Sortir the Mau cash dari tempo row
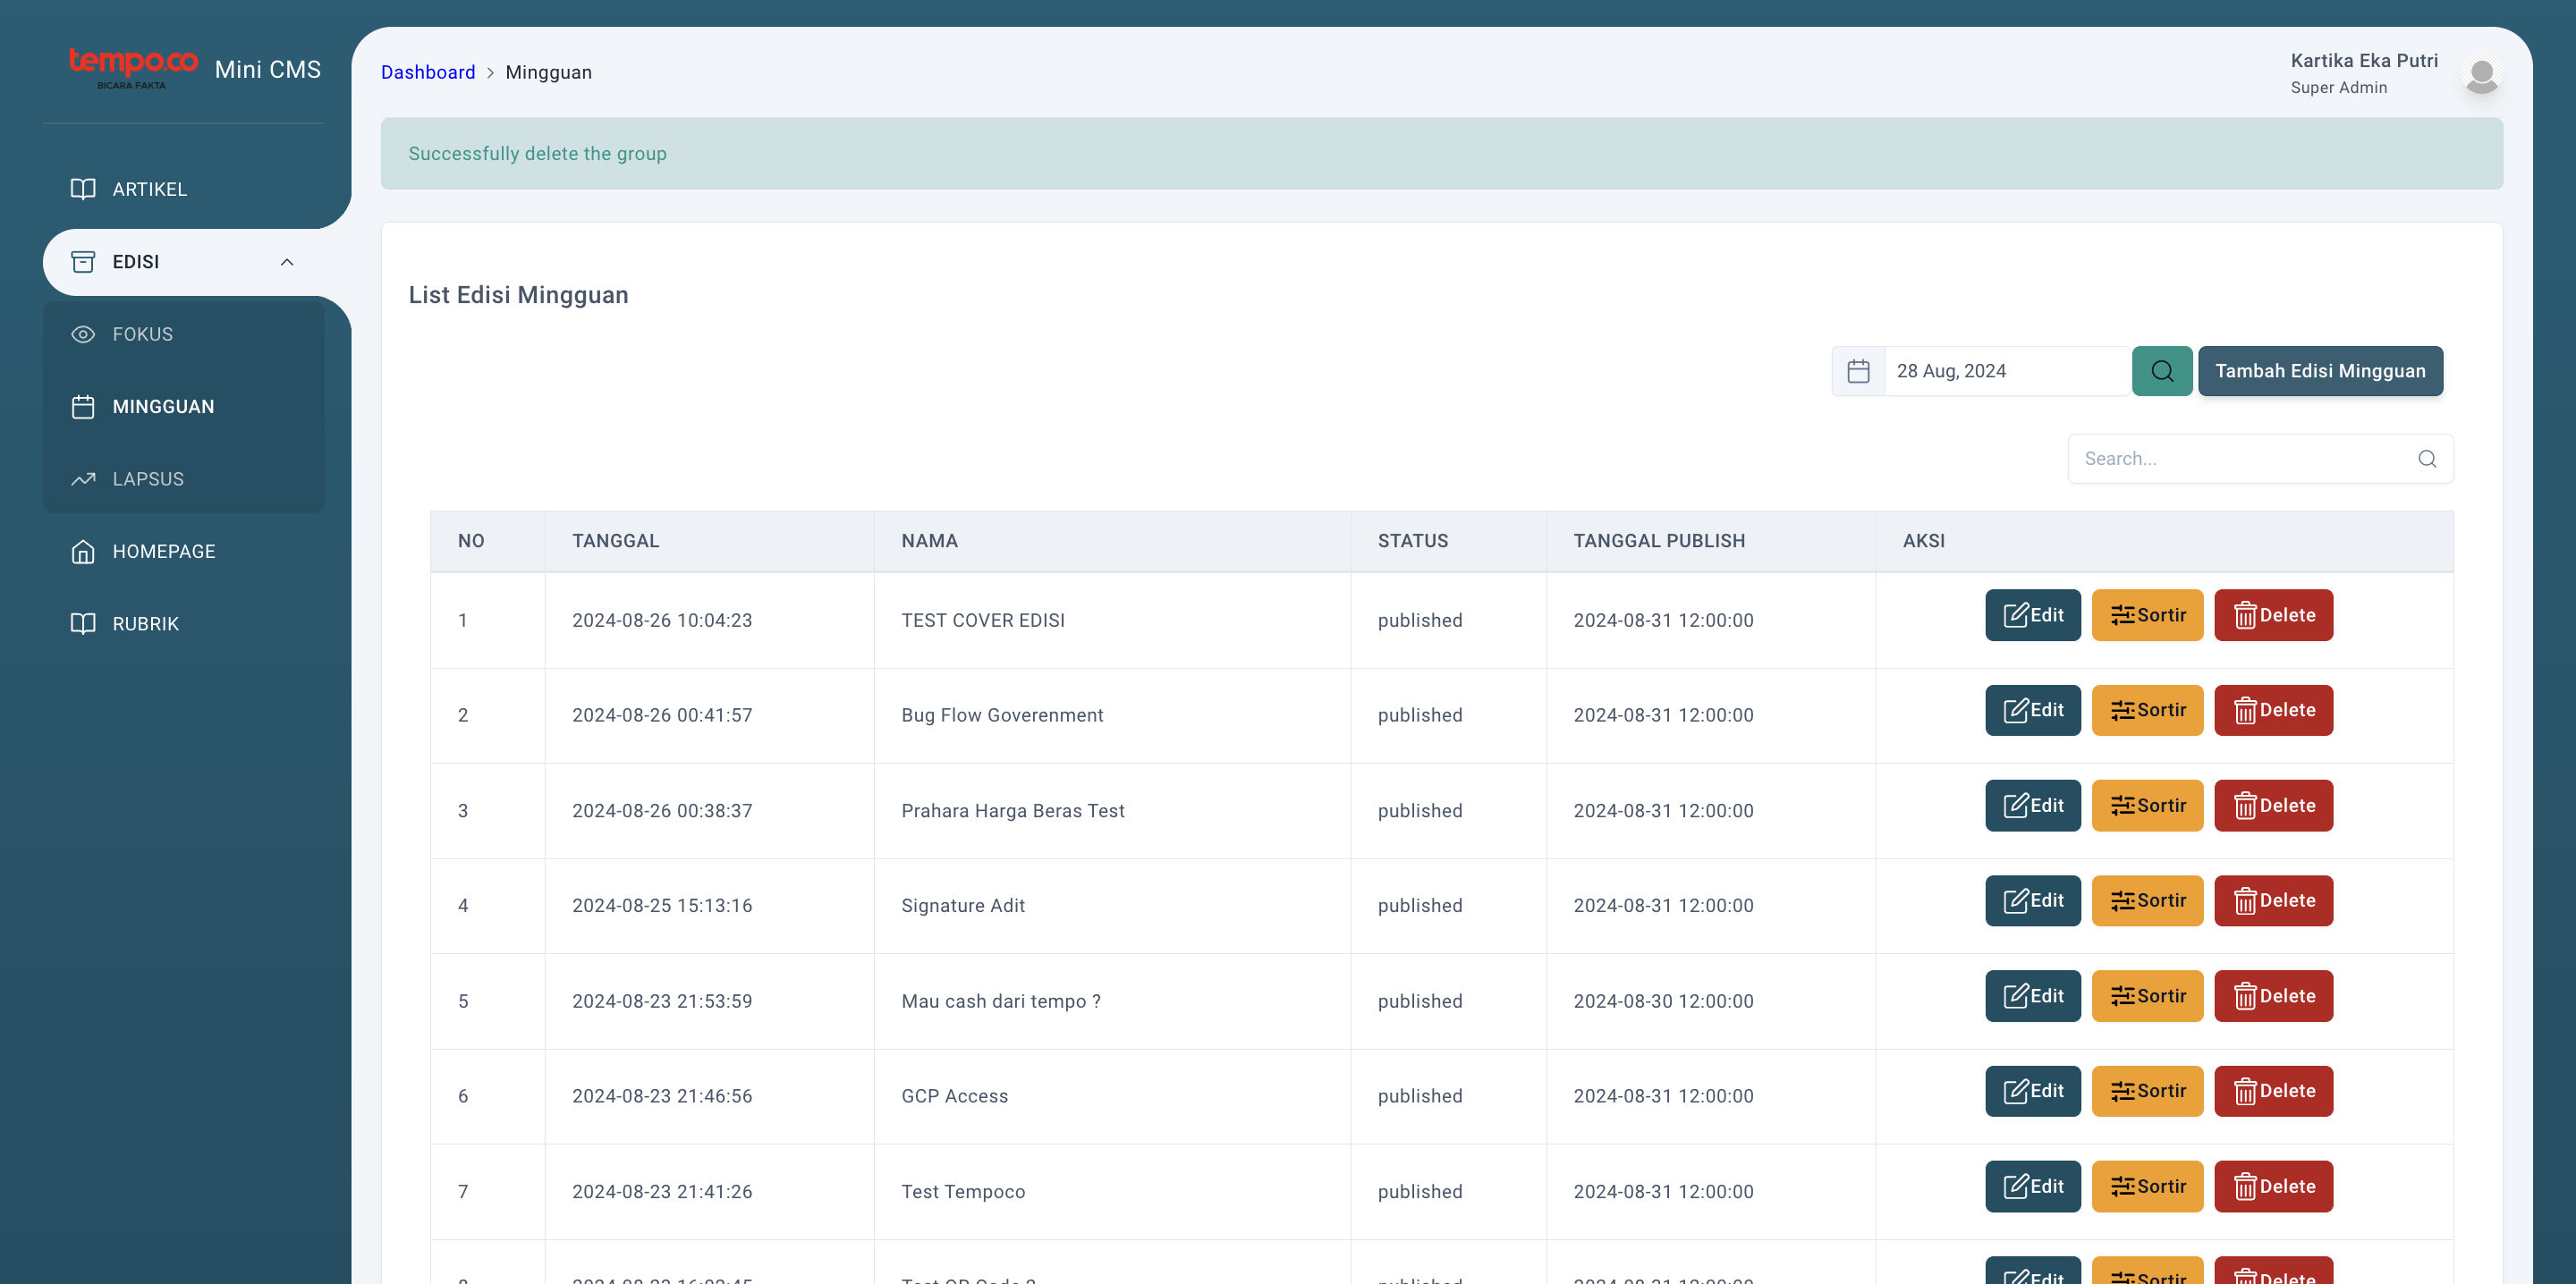This screenshot has width=2576, height=1284. 2147,996
